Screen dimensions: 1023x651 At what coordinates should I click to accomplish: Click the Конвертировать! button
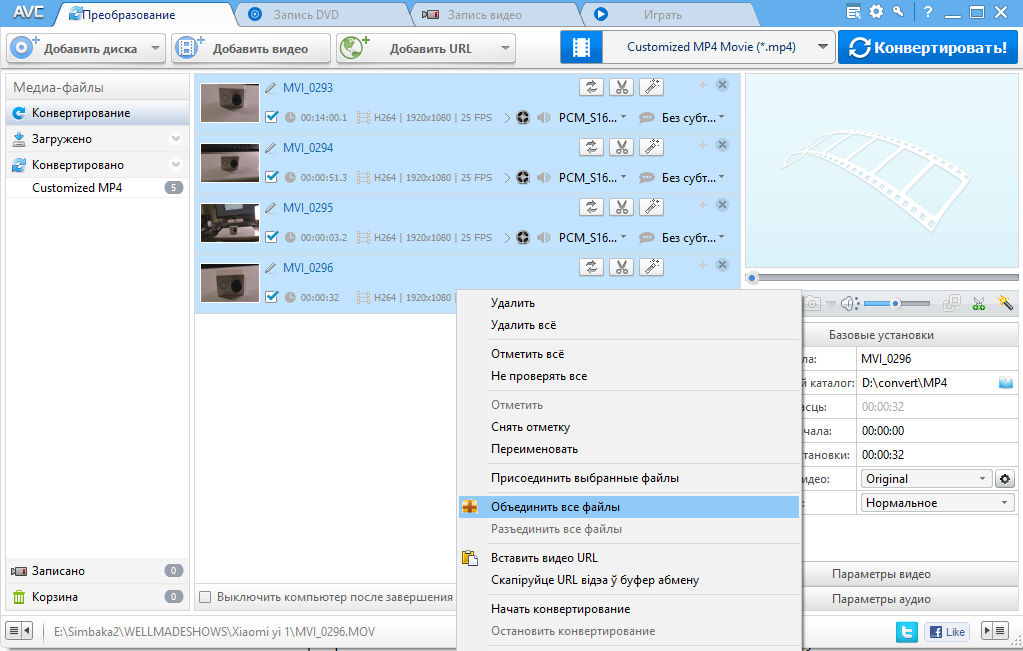[928, 47]
